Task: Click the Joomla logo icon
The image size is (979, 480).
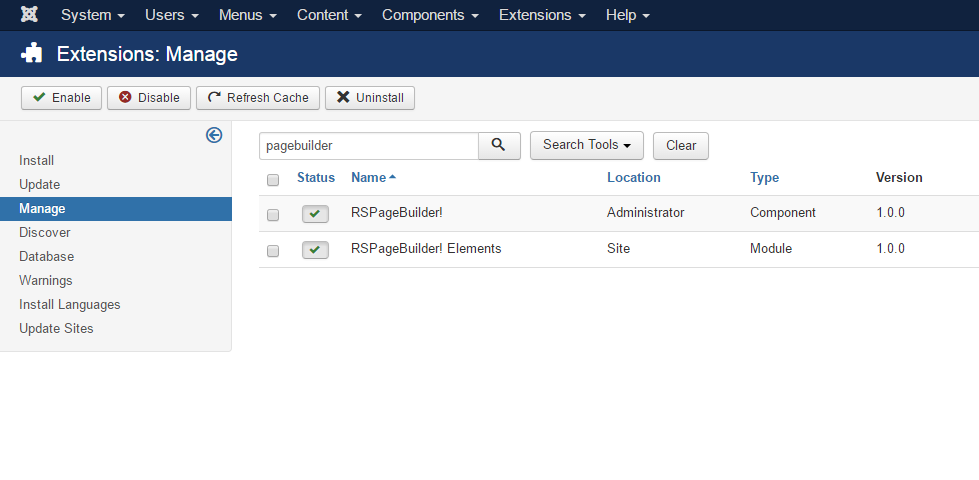Action: click(29, 14)
